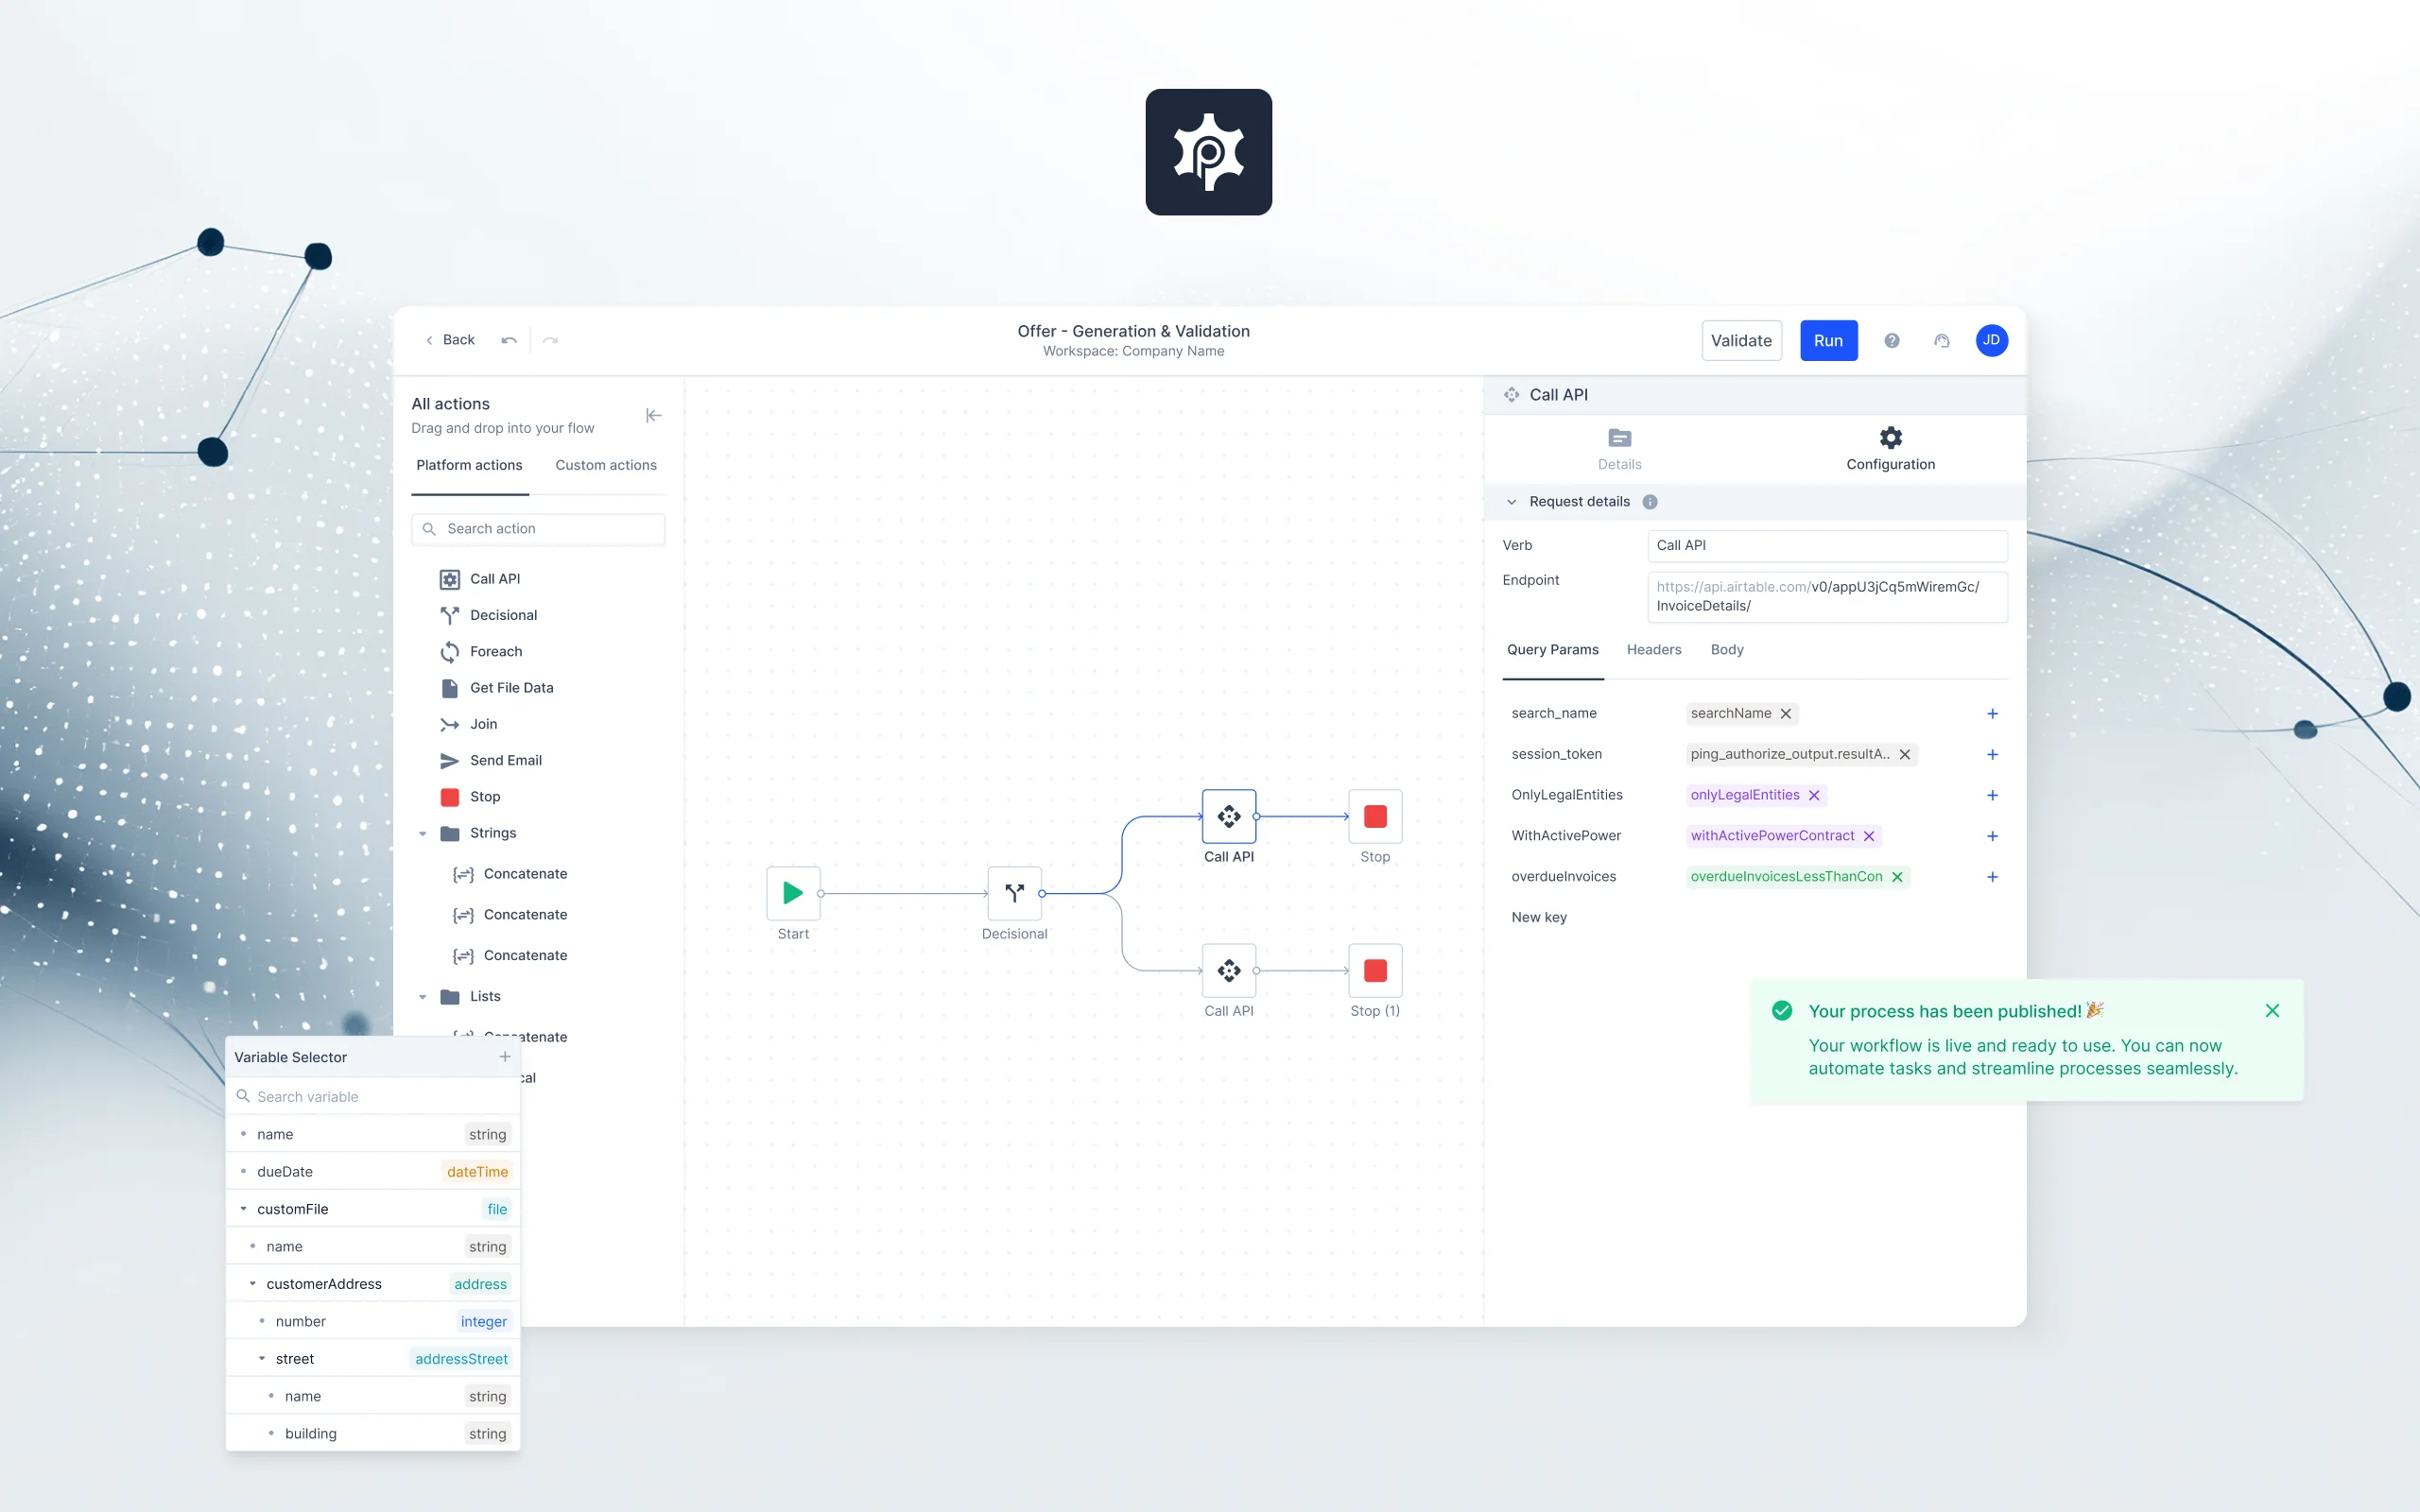2420x1512 pixels.
Task: Select the Call API action in sidebar
Action: coord(480,579)
